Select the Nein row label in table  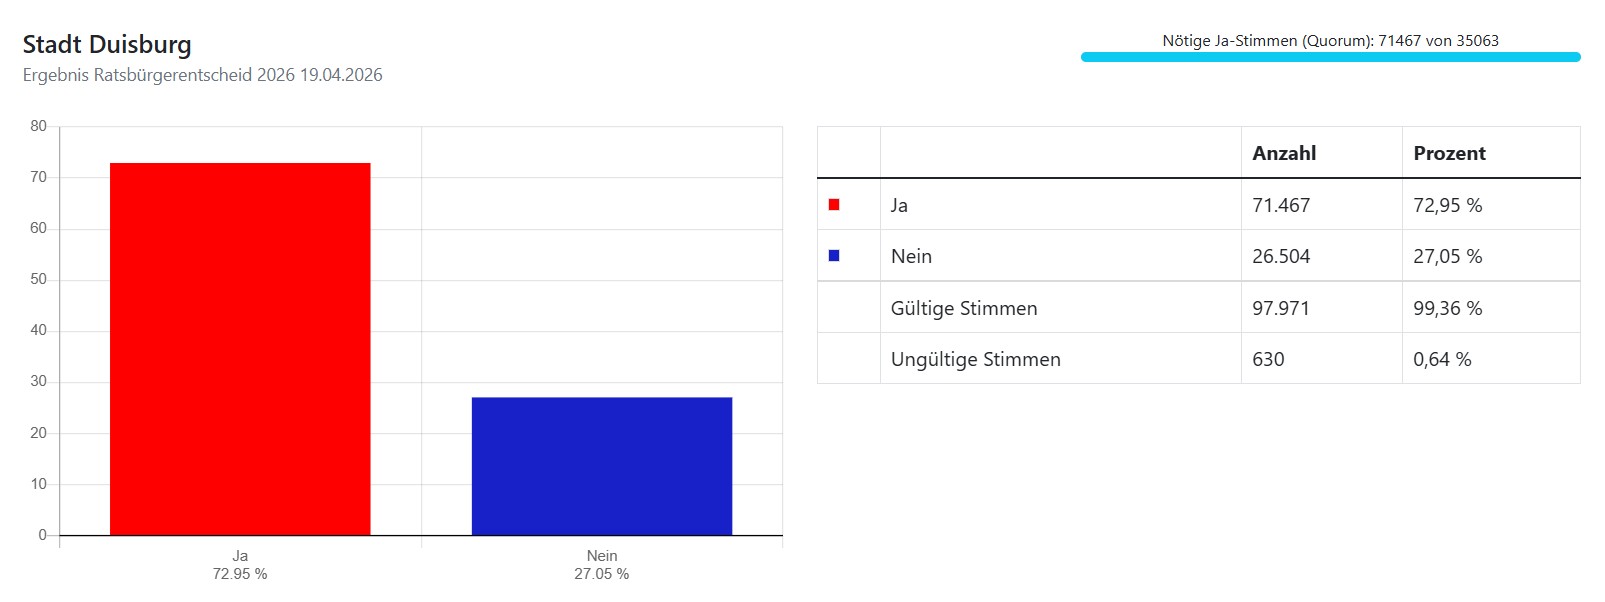911,256
